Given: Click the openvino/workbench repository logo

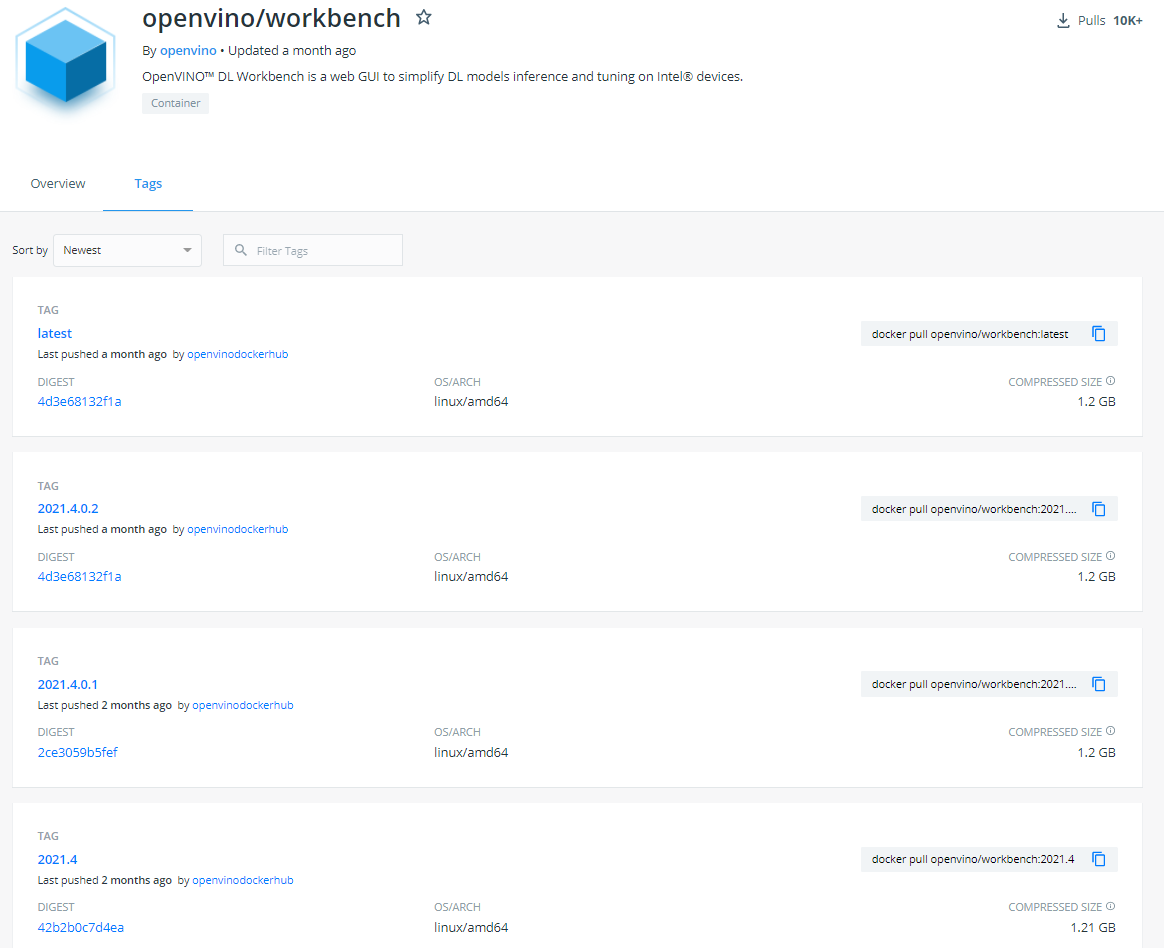Looking at the screenshot, I should point(64,62).
